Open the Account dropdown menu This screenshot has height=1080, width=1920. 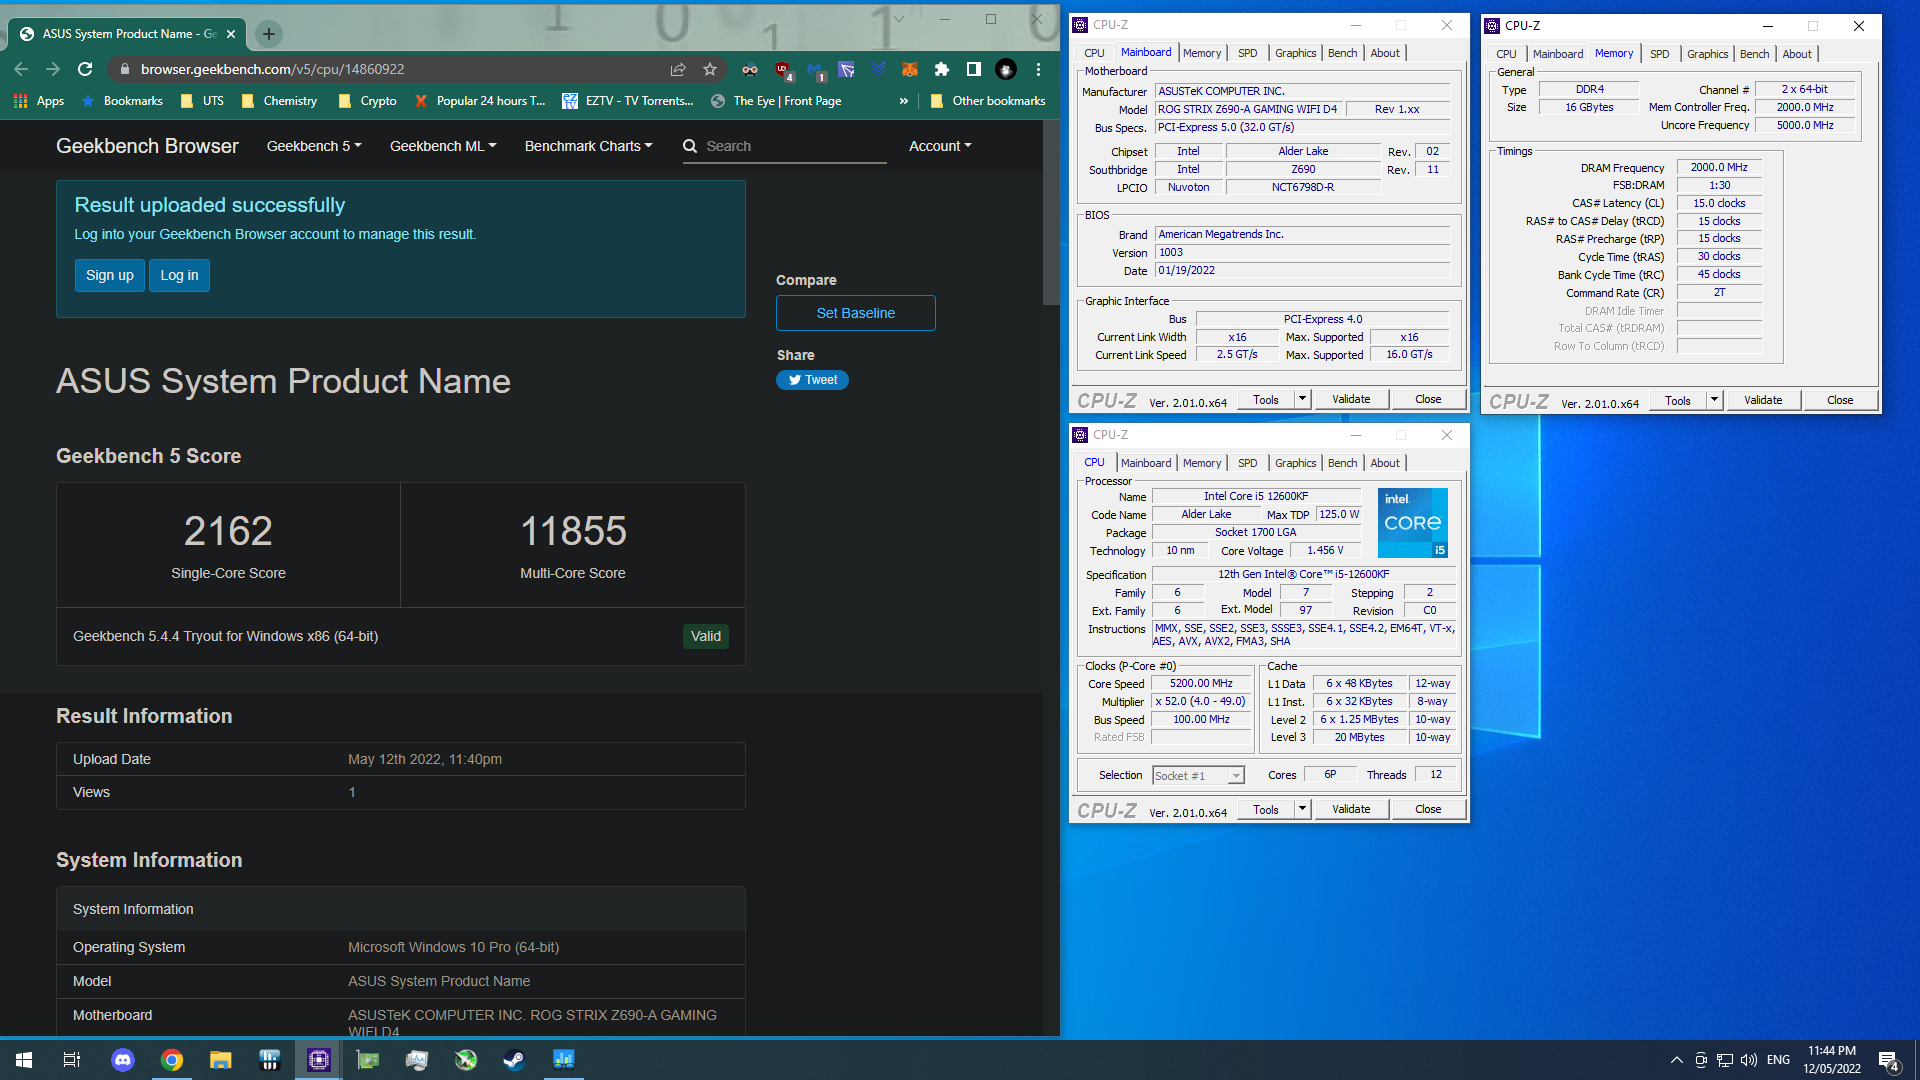click(x=940, y=146)
